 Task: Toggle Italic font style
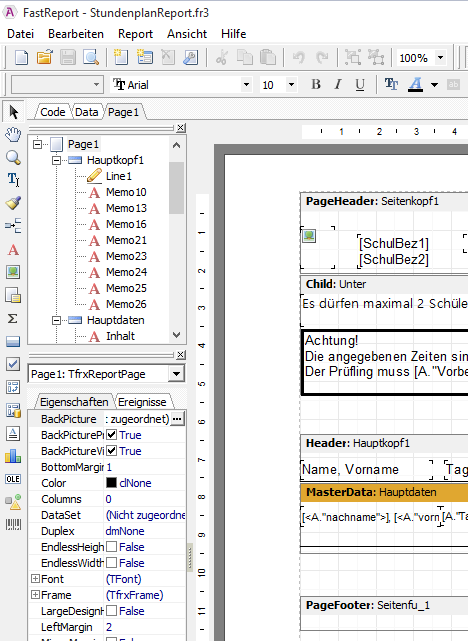tap(338, 84)
